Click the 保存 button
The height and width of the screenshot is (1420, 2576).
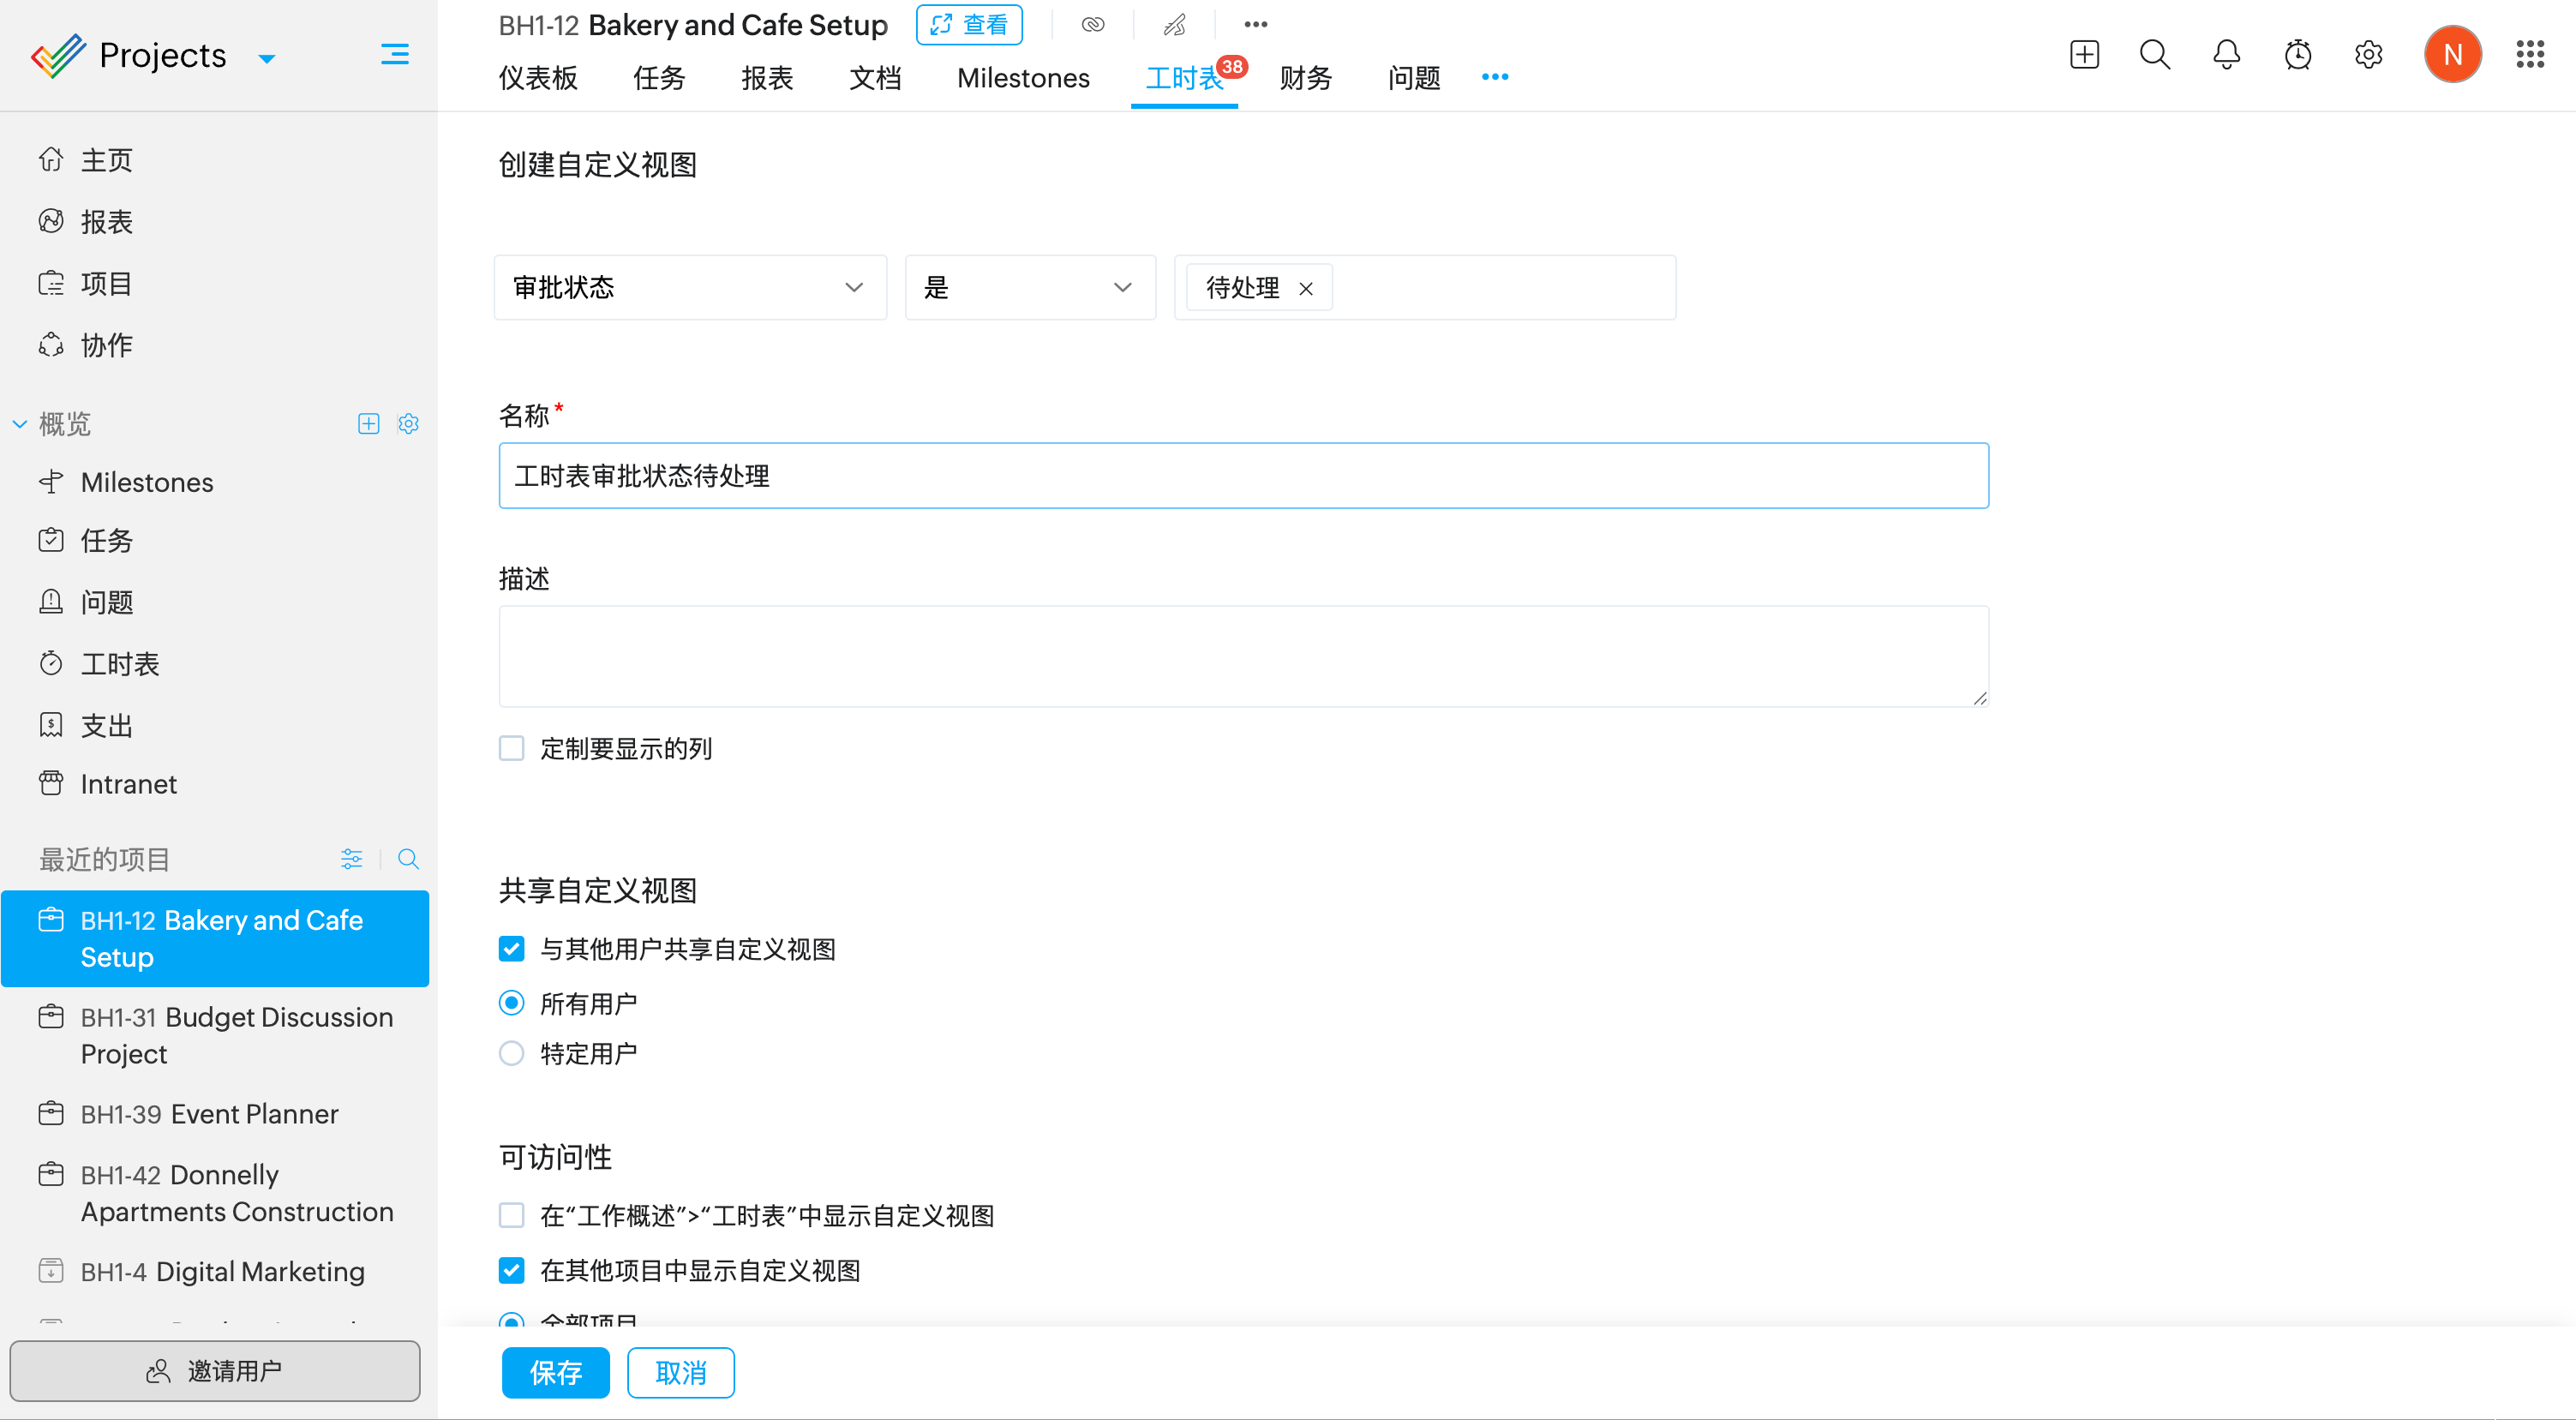[555, 1372]
